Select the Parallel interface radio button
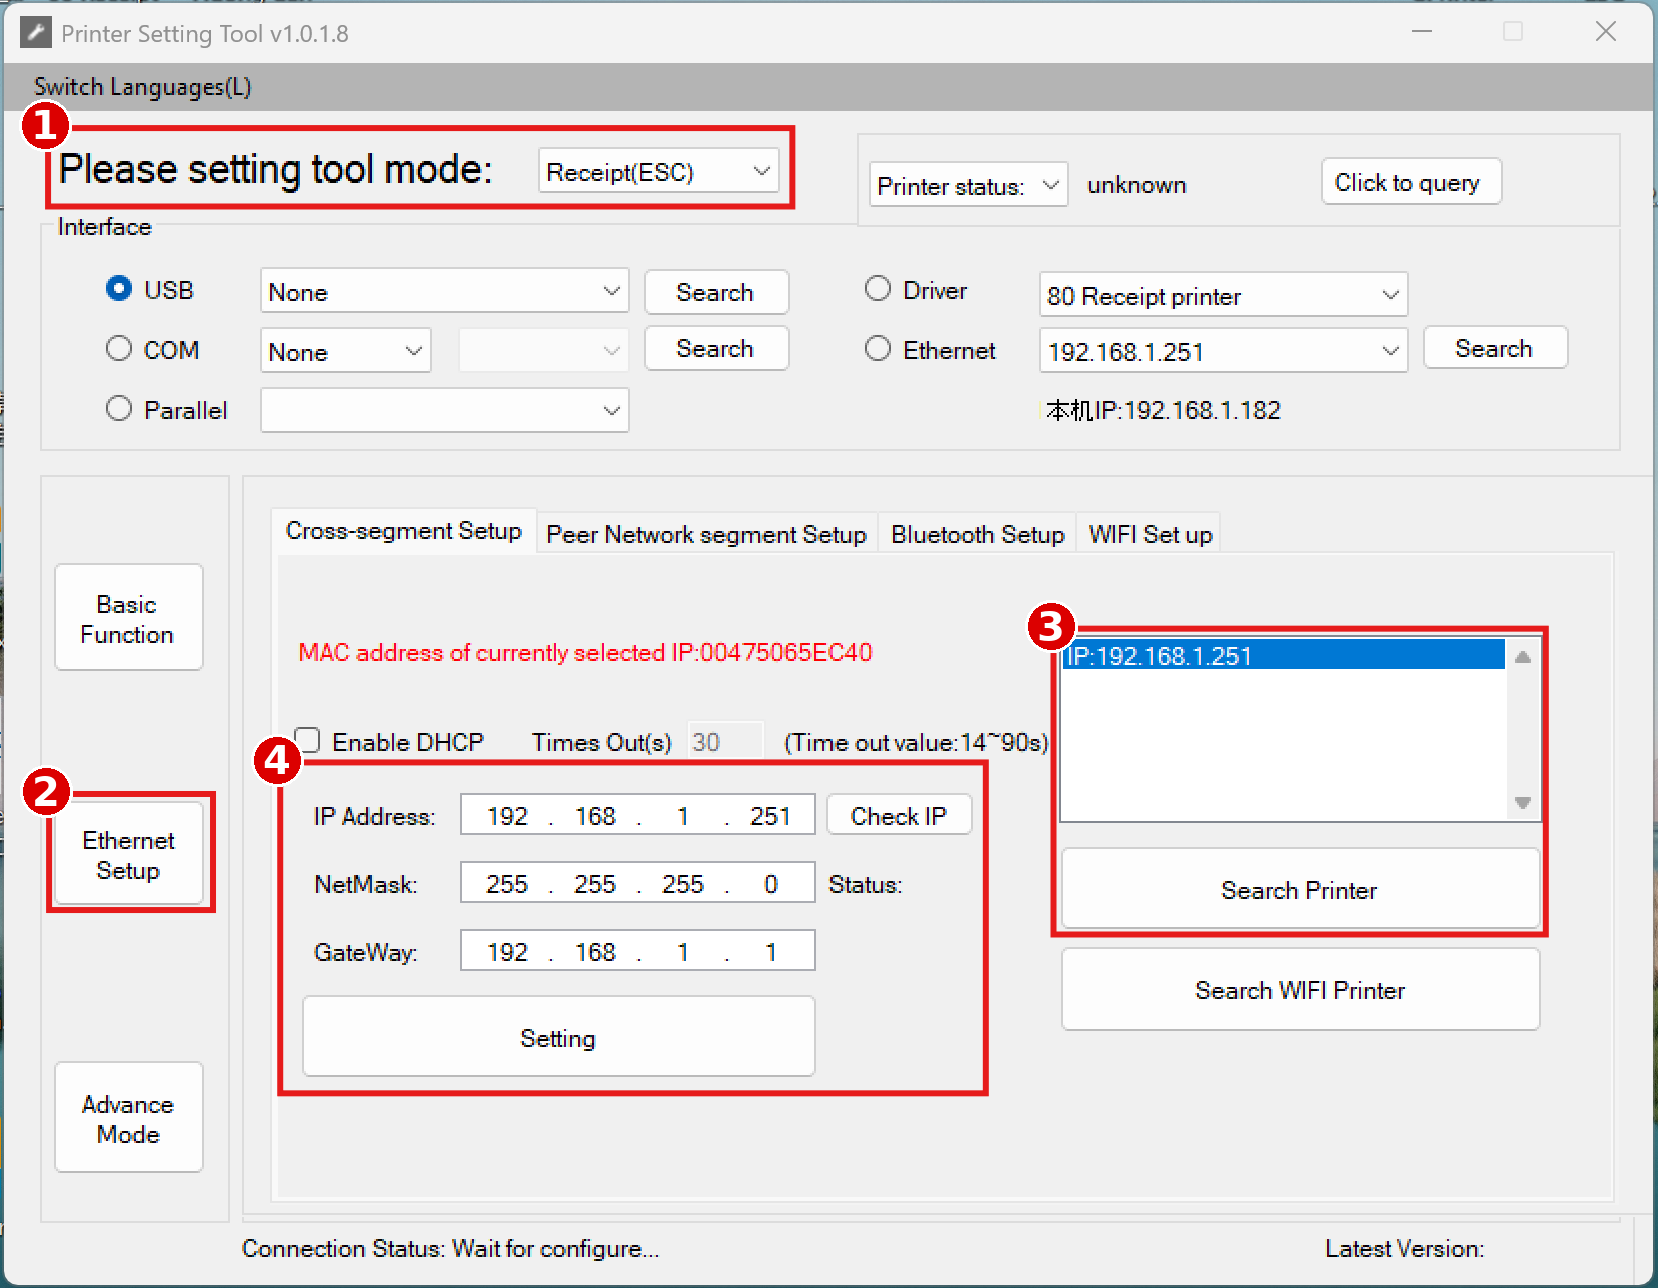 click(x=119, y=409)
